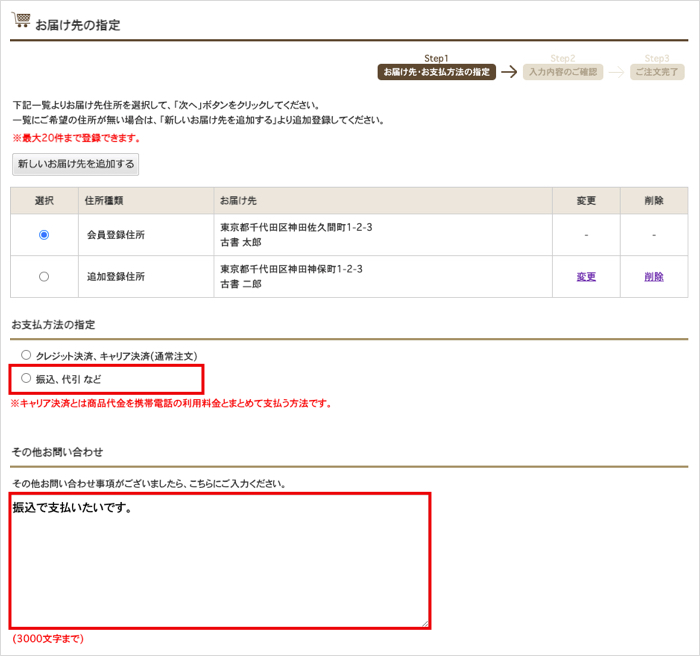Click the name 古書 二郎
The image size is (700, 656).
(241, 284)
